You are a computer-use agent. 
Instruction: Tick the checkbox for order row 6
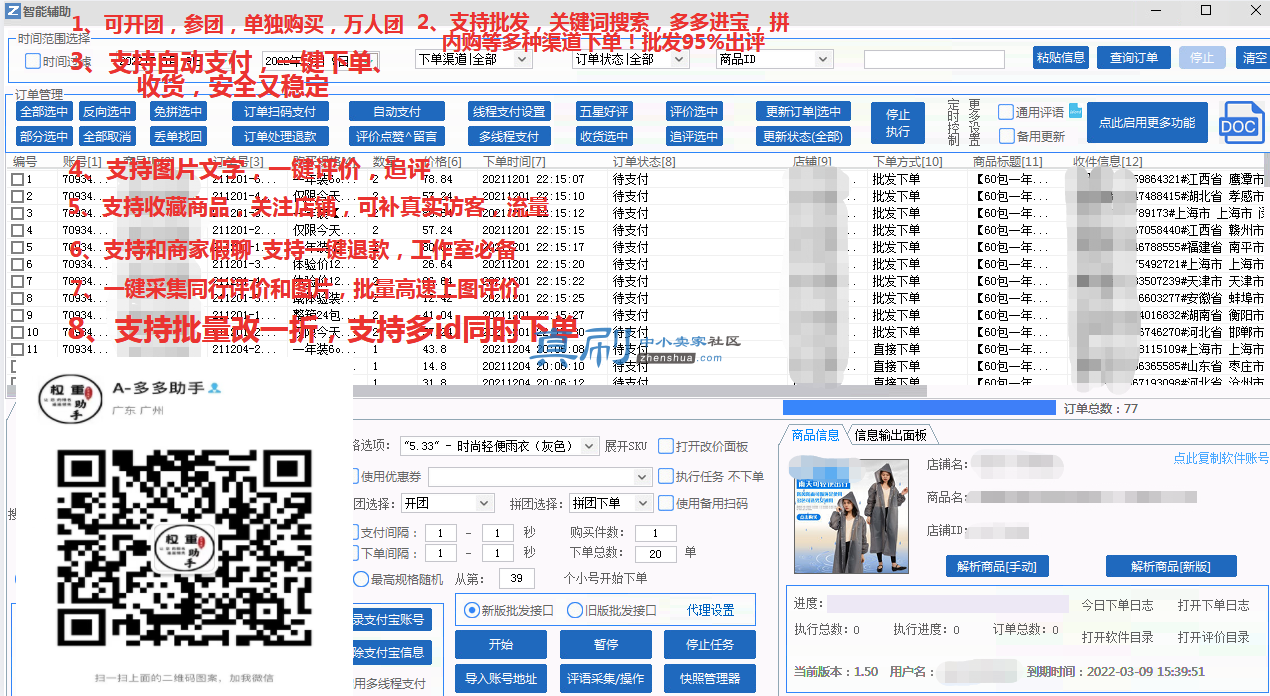tap(17, 265)
